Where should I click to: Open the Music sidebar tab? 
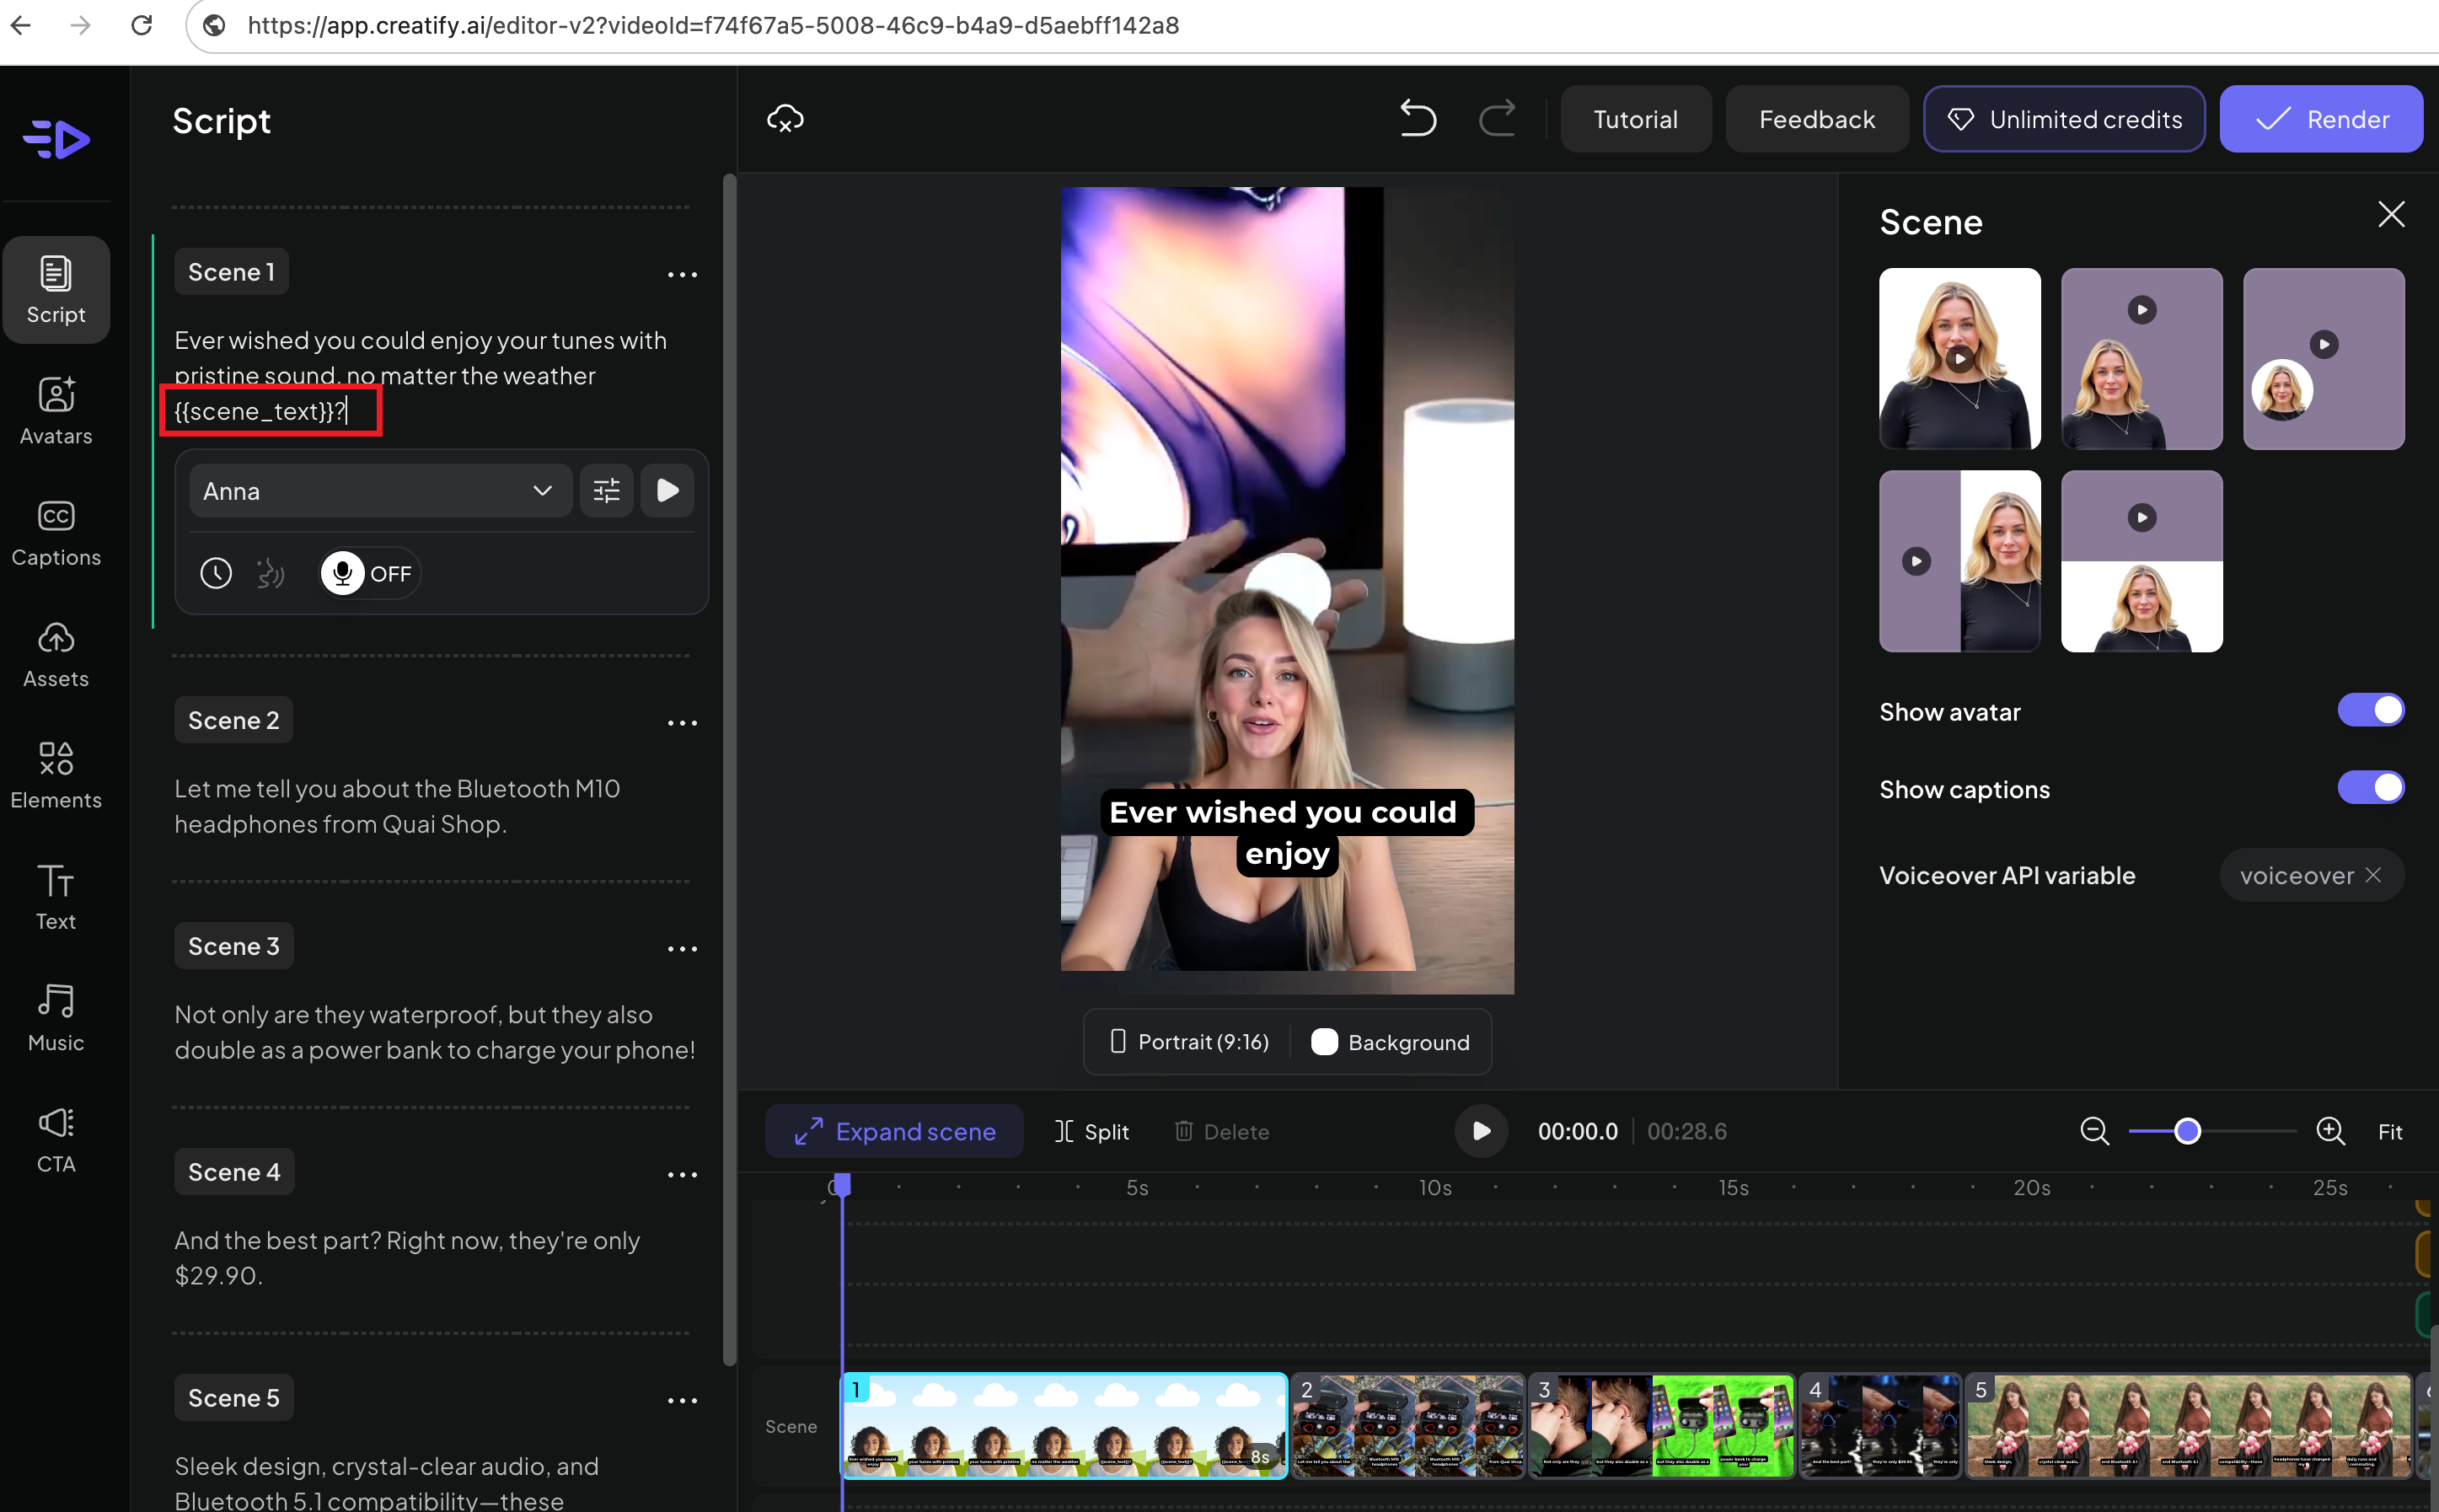pyautogui.click(x=56, y=1018)
